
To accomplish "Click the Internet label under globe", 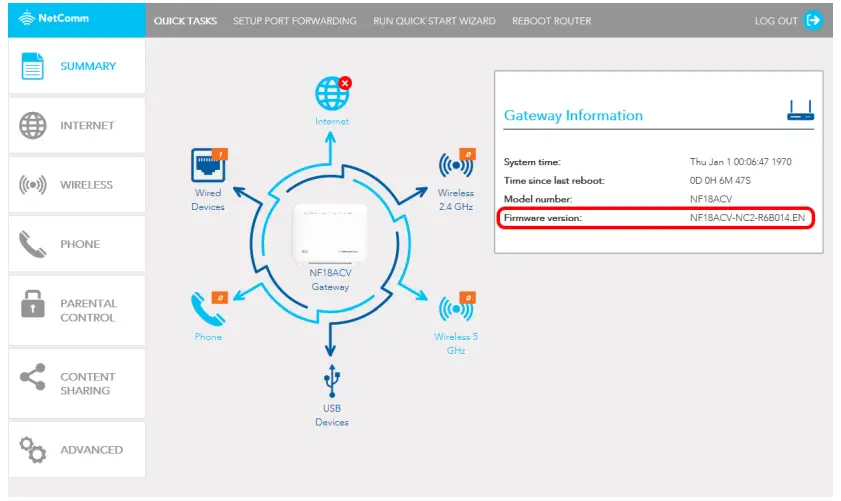I will point(331,121).
